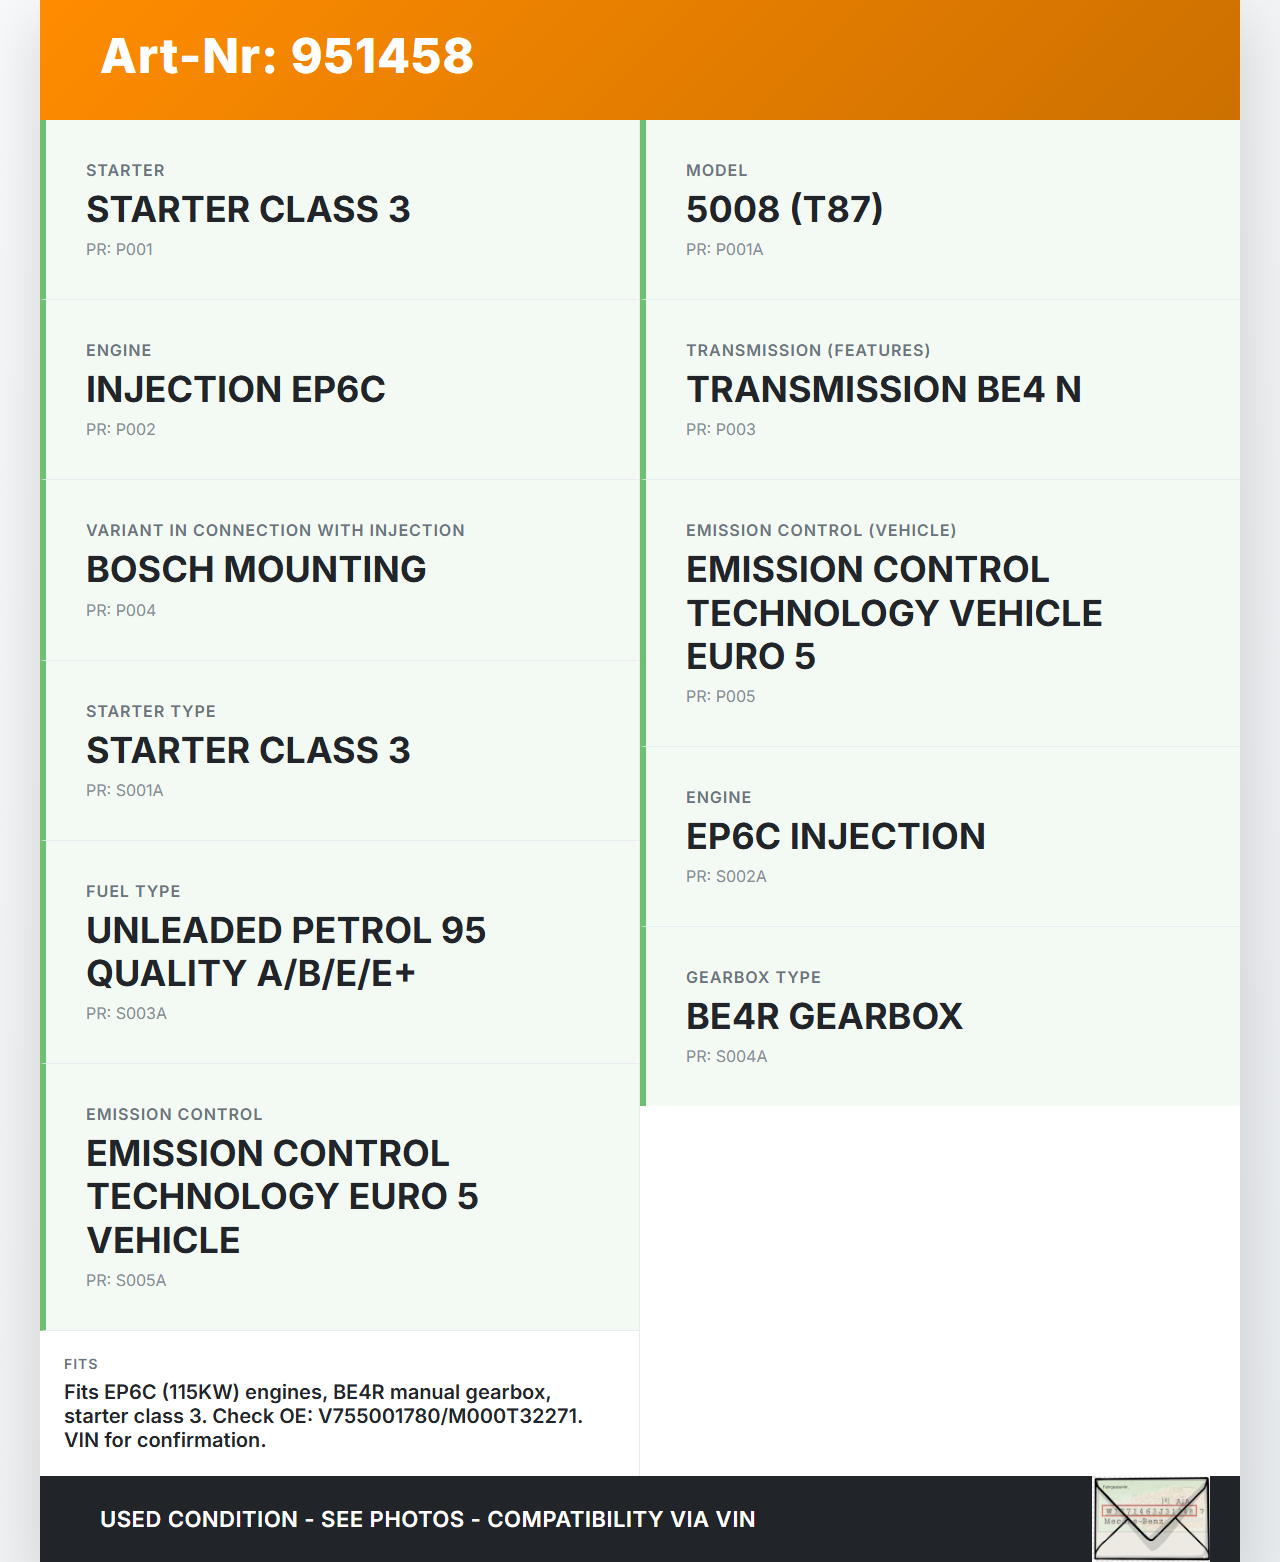Click the PR: P005 code
Screen dimensions: 1280x1562
[720, 696]
